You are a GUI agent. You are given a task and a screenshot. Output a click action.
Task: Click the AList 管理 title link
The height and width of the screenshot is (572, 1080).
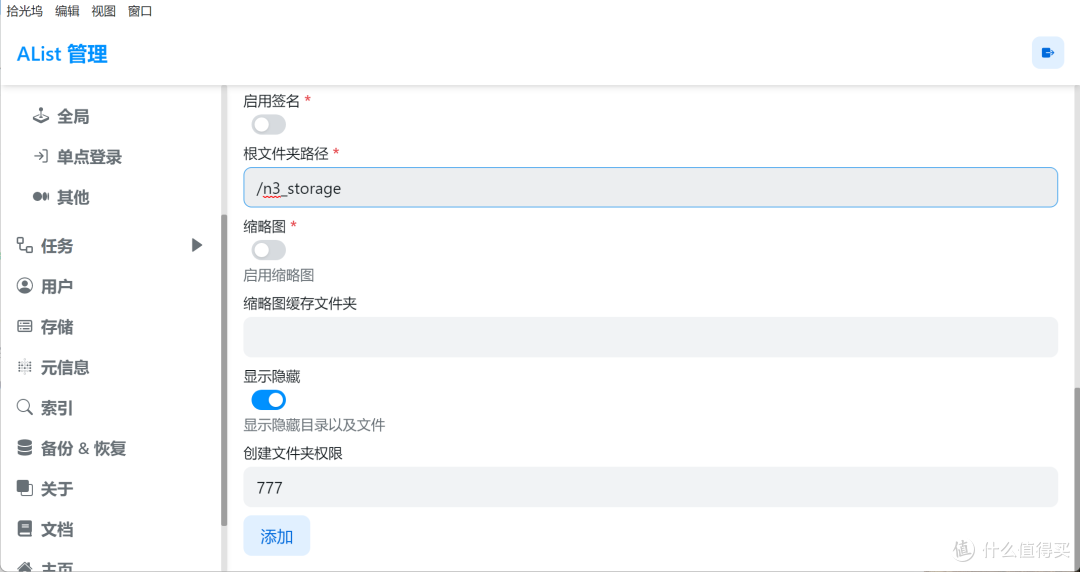click(x=62, y=54)
